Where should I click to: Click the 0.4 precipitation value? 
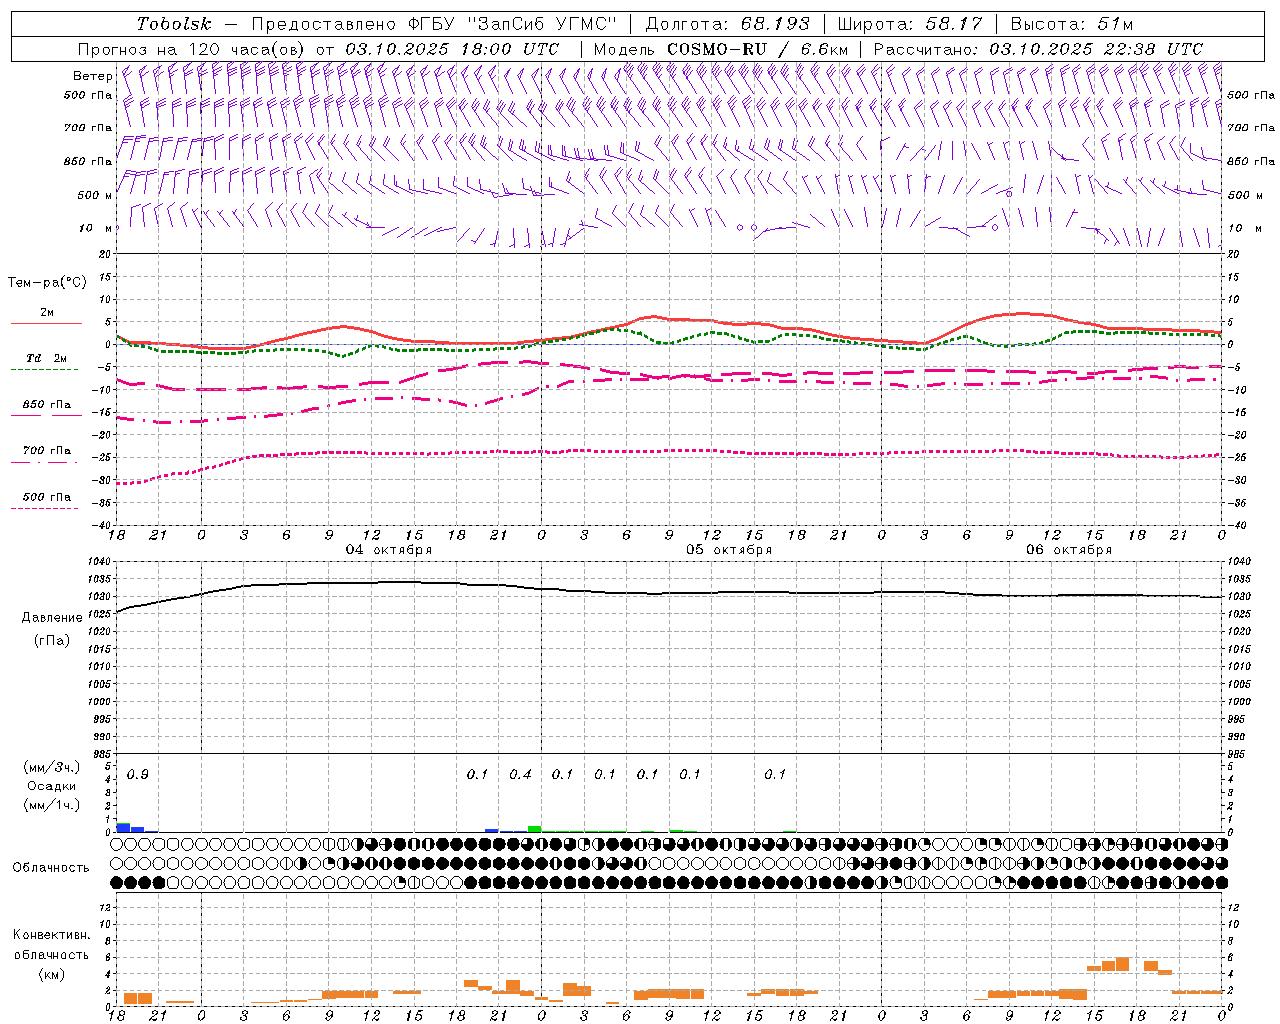click(520, 774)
